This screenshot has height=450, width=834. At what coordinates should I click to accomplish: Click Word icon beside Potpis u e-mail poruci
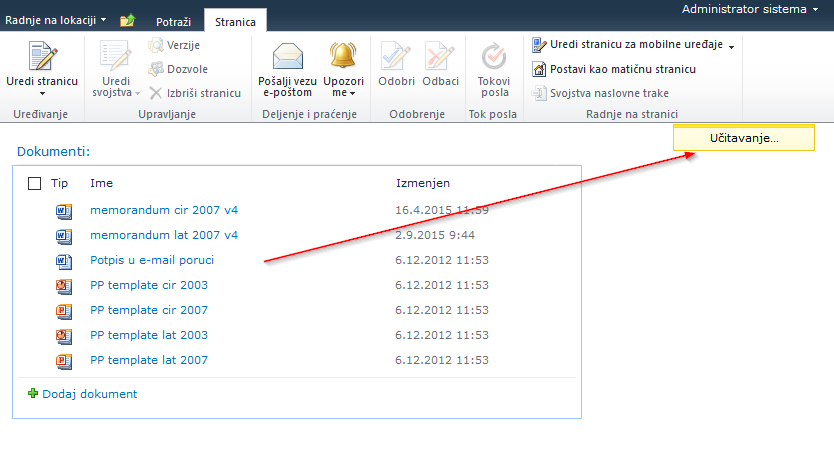pos(64,260)
